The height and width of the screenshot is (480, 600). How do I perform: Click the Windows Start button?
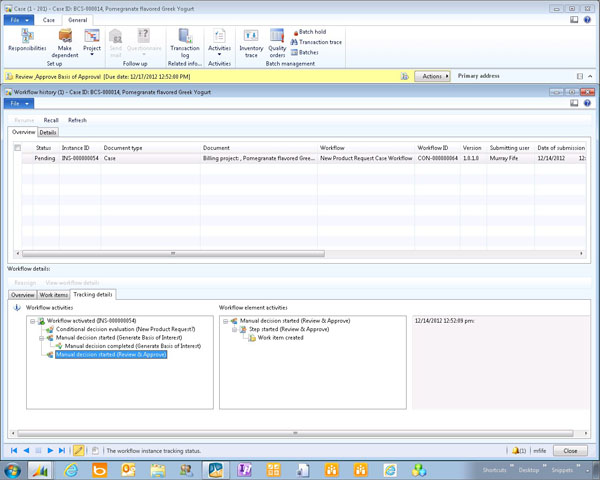click(12, 470)
